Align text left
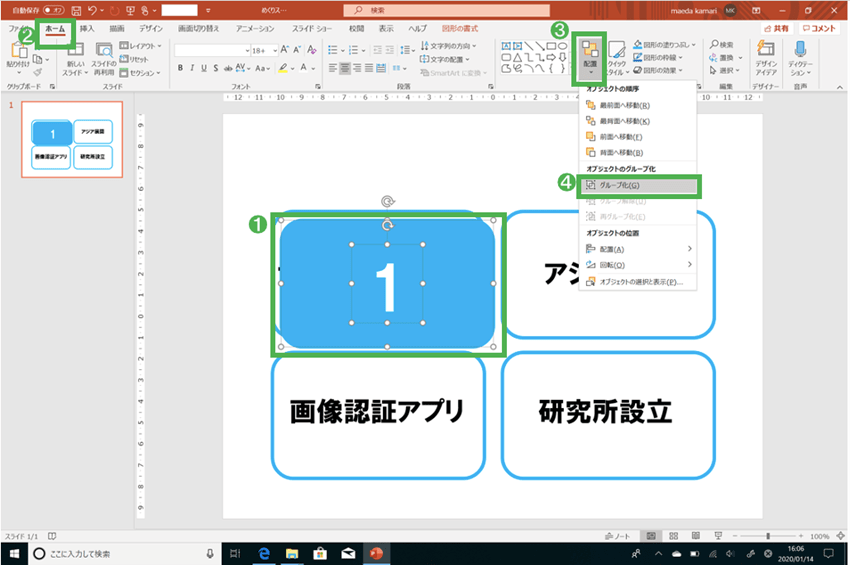This screenshot has height=565, width=850. click(333, 68)
